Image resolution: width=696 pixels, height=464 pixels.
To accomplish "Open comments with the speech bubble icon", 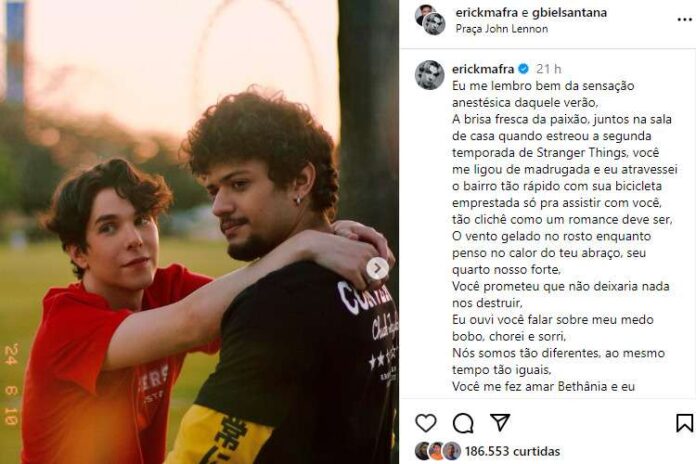I will 463,423.
